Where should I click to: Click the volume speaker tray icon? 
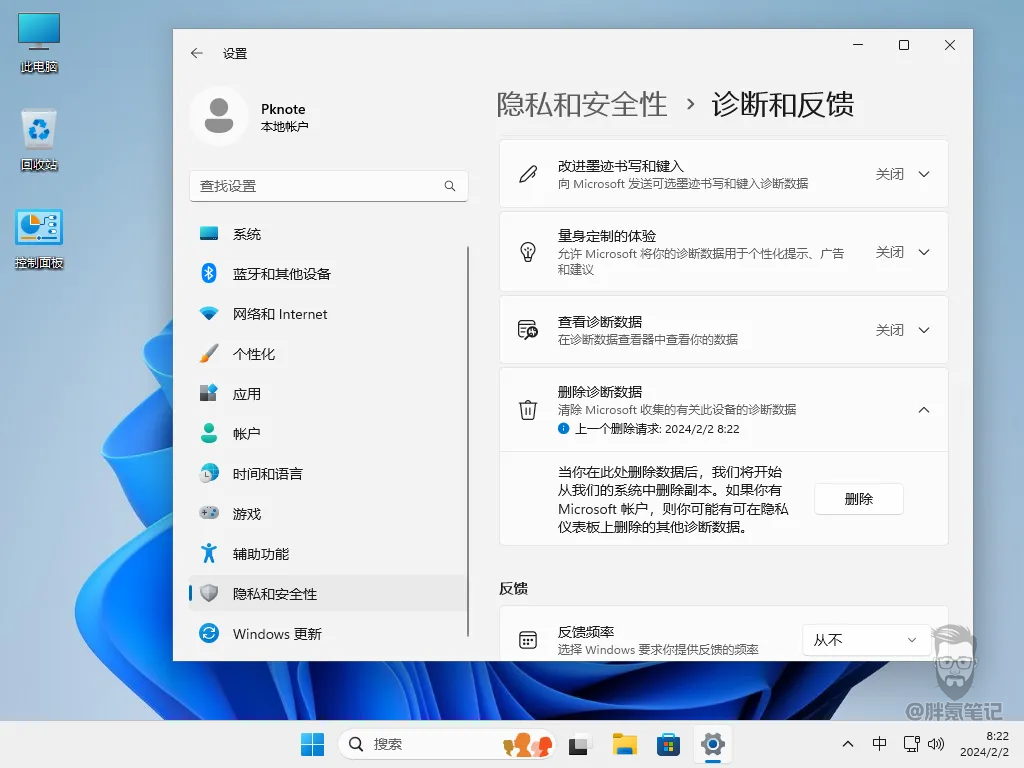click(936, 744)
